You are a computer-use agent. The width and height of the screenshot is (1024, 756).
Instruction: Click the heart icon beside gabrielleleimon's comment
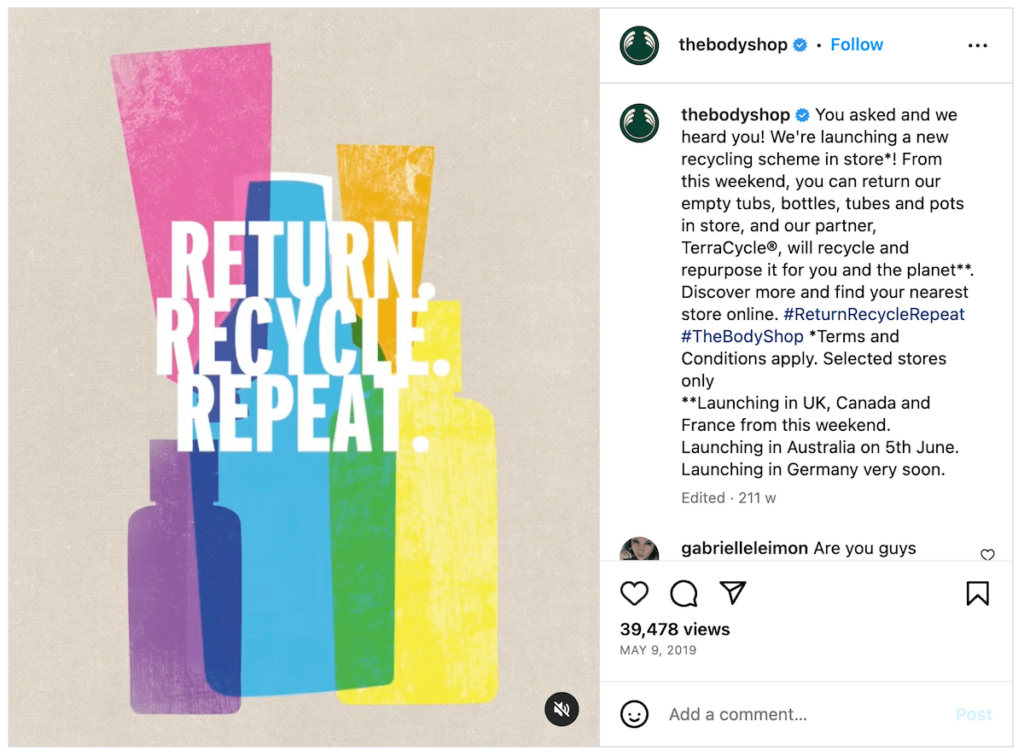(987, 555)
